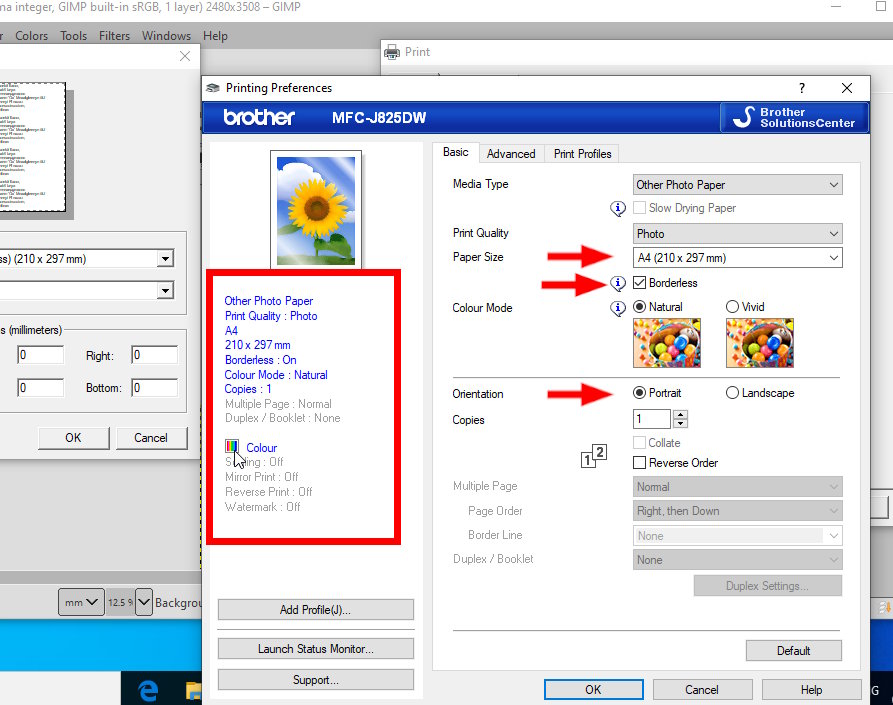The height and width of the screenshot is (705, 893).
Task: Click 'Colour Mode : Natural' in the settings summary
Action: pos(276,375)
